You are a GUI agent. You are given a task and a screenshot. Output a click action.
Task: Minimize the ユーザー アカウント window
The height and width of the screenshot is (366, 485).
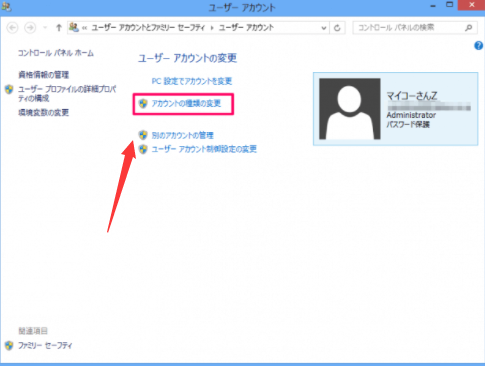tap(433, 6)
